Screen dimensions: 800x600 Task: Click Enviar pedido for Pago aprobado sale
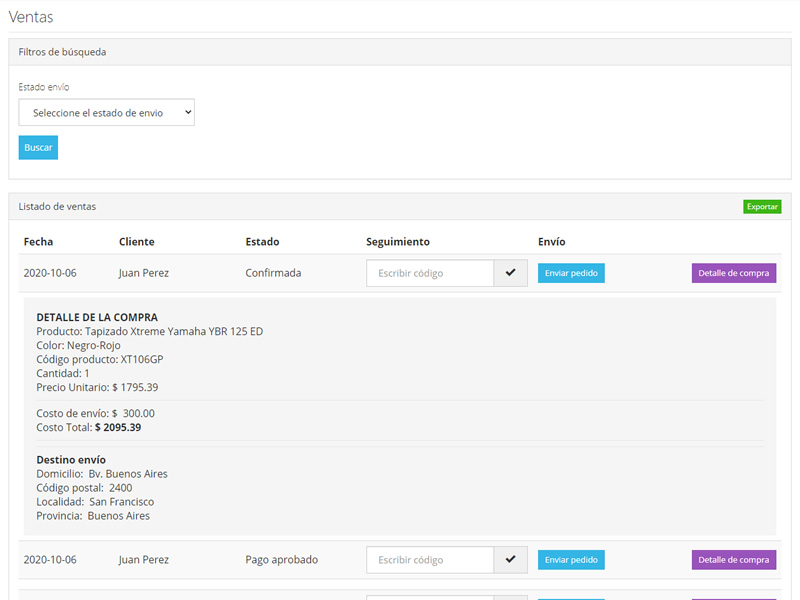click(571, 560)
